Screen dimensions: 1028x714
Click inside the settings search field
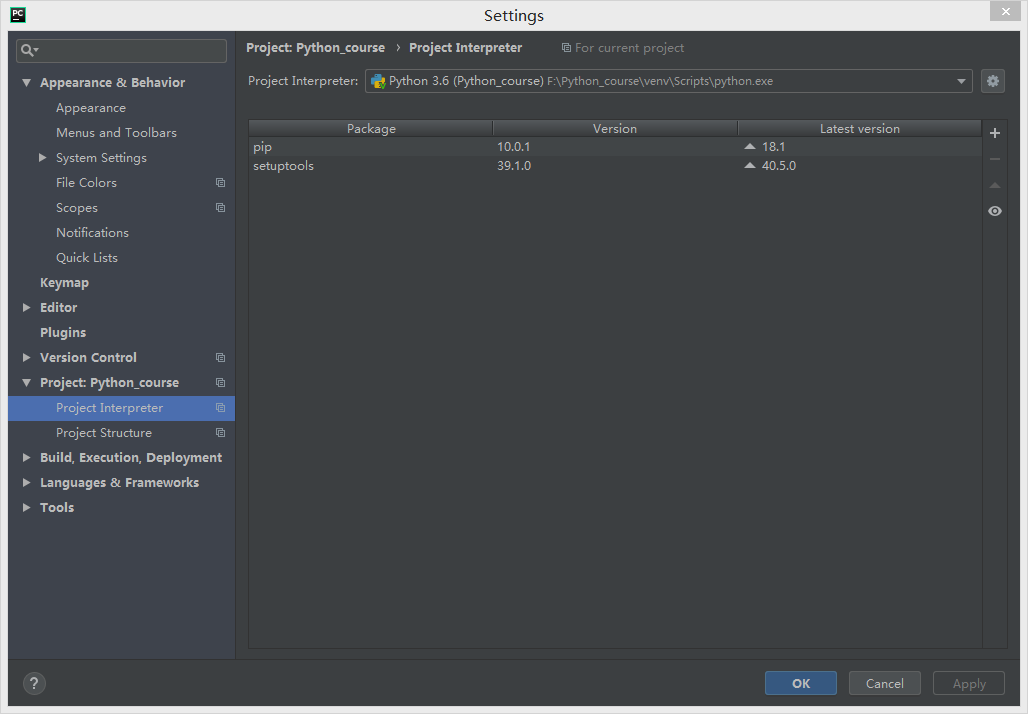pos(120,50)
